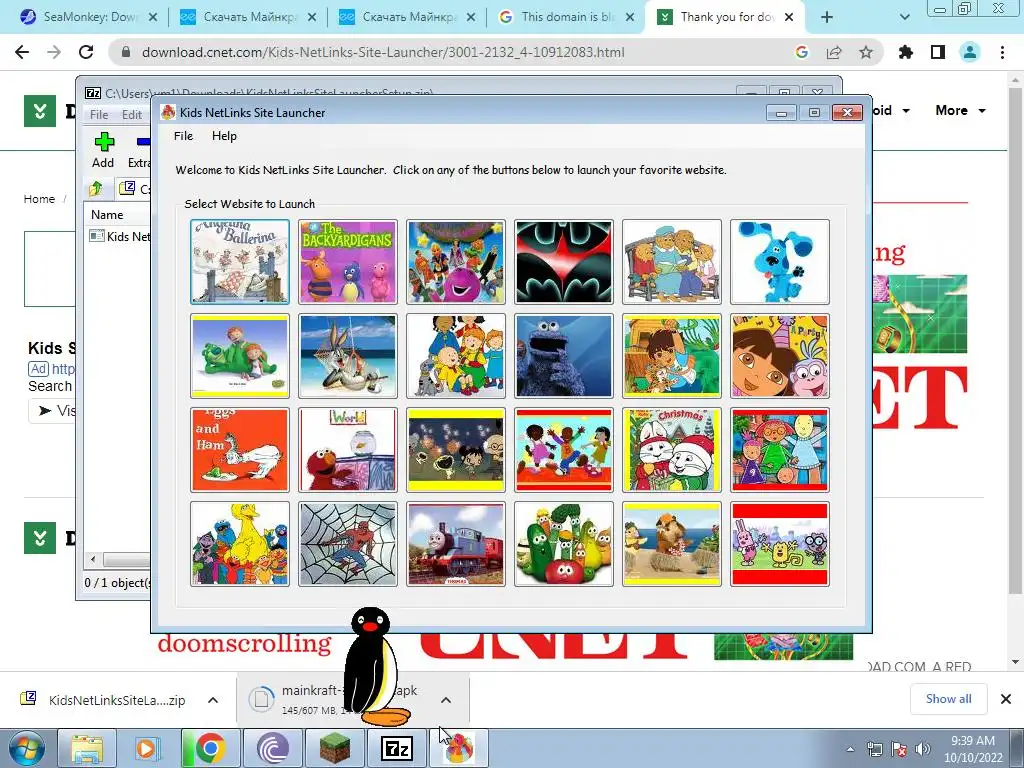Launch the Dora the Explorer website
This screenshot has width=1024, height=768.
click(780, 356)
